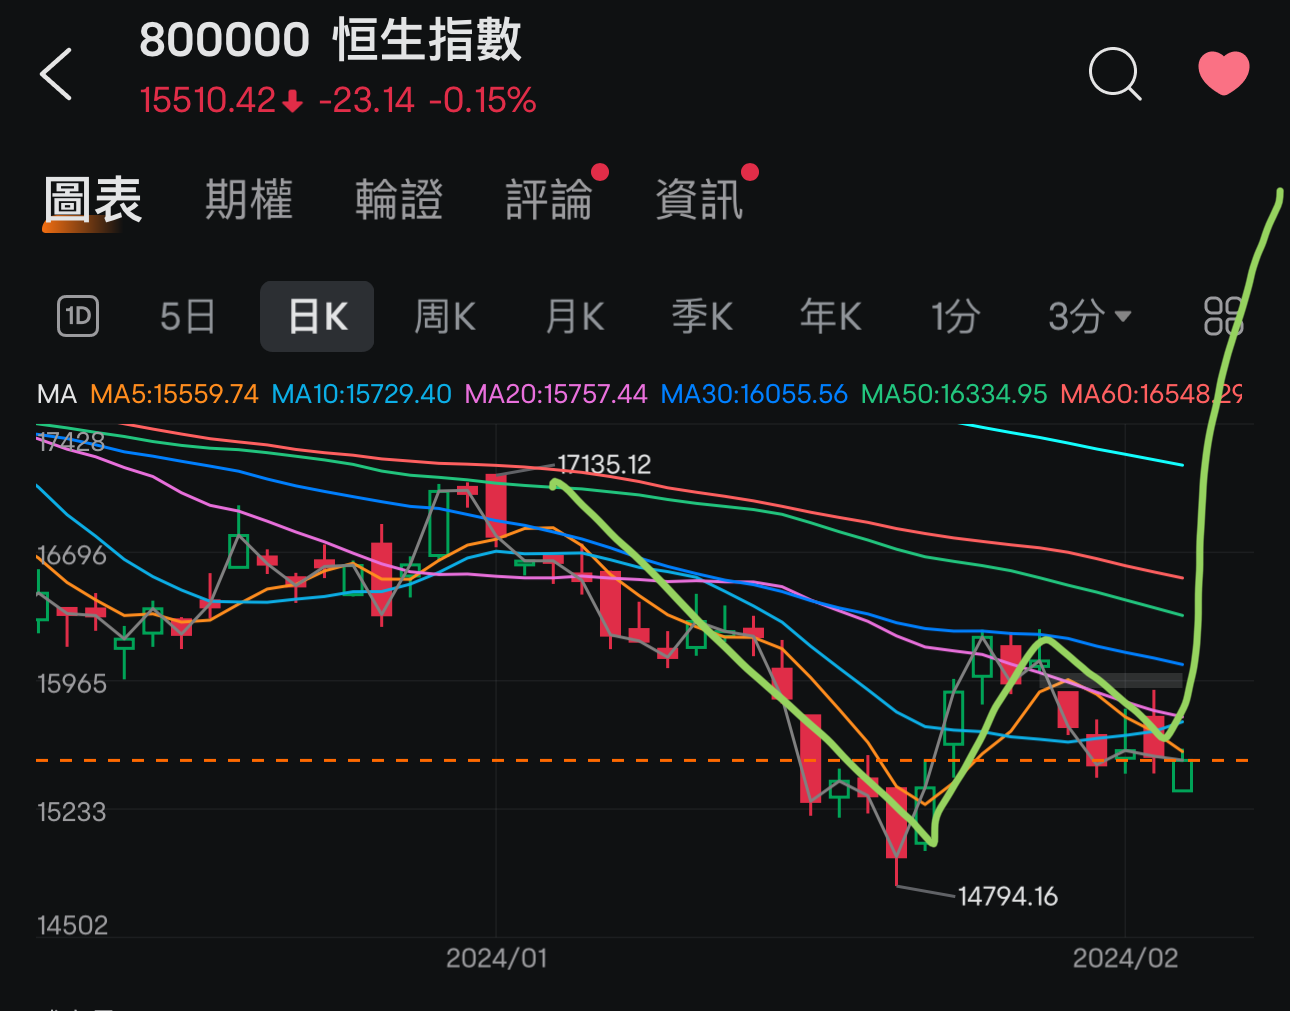Tap the 2024/01 date axis label
The width and height of the screenshot is (1290, 1011).
point(497,958)
